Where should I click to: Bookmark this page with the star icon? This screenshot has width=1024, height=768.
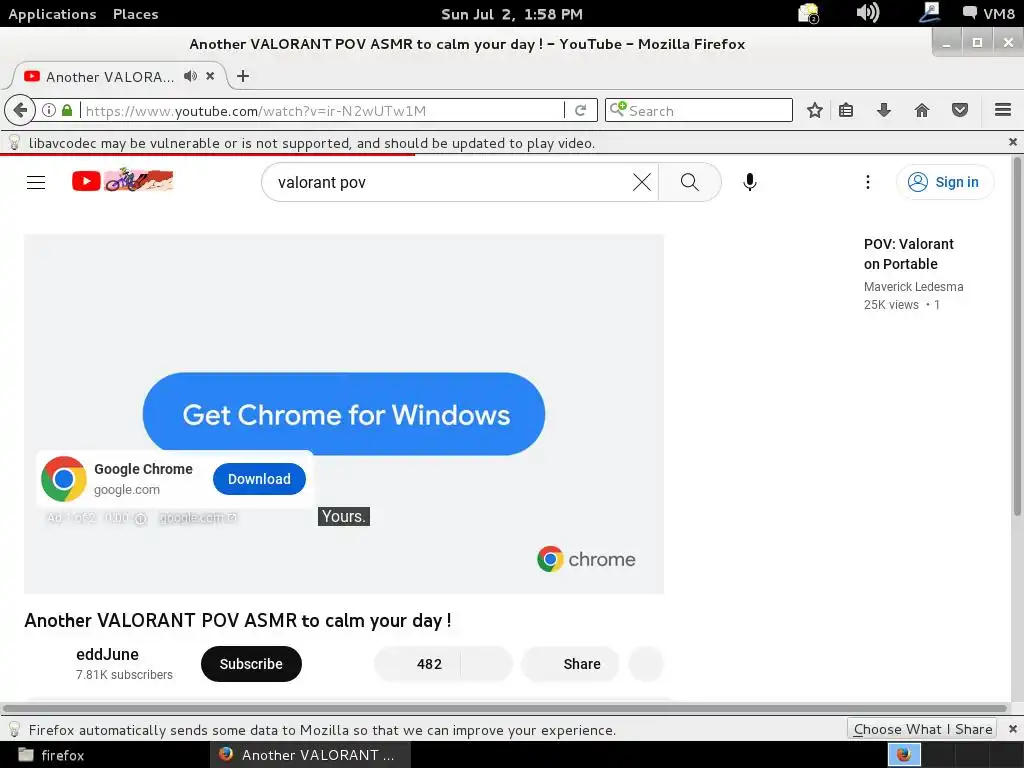814,110
